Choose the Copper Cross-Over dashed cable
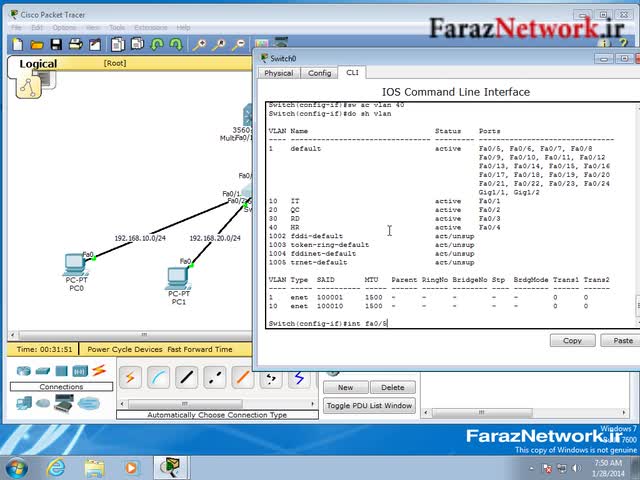Viewport: 640px width, 480px height. pyautogui.click(x=215, y=378)
